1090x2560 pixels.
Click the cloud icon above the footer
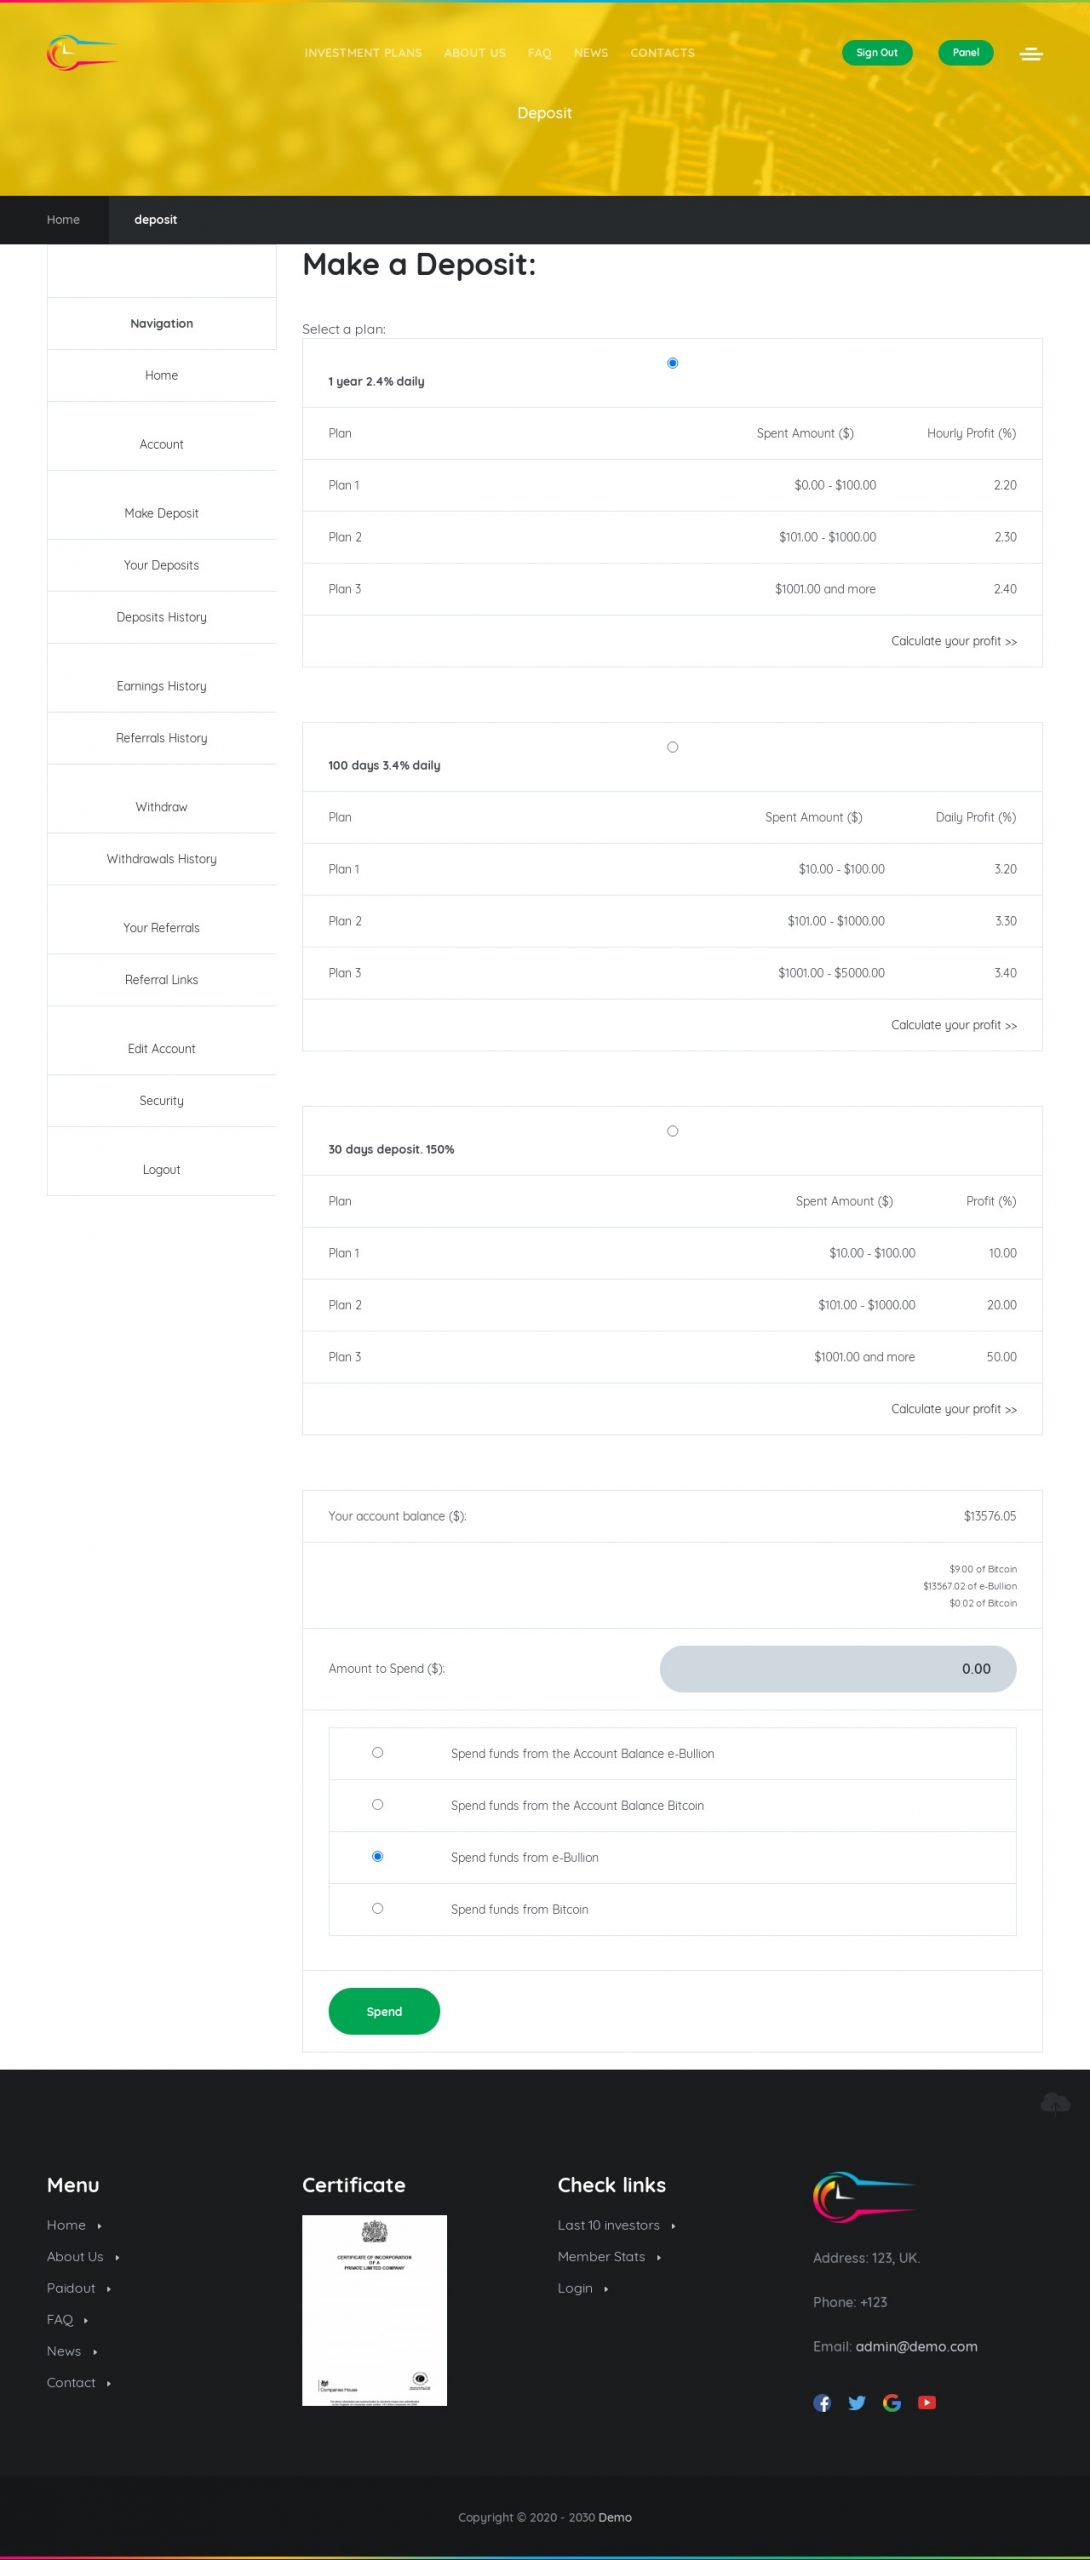(x=1055, y=2103)
